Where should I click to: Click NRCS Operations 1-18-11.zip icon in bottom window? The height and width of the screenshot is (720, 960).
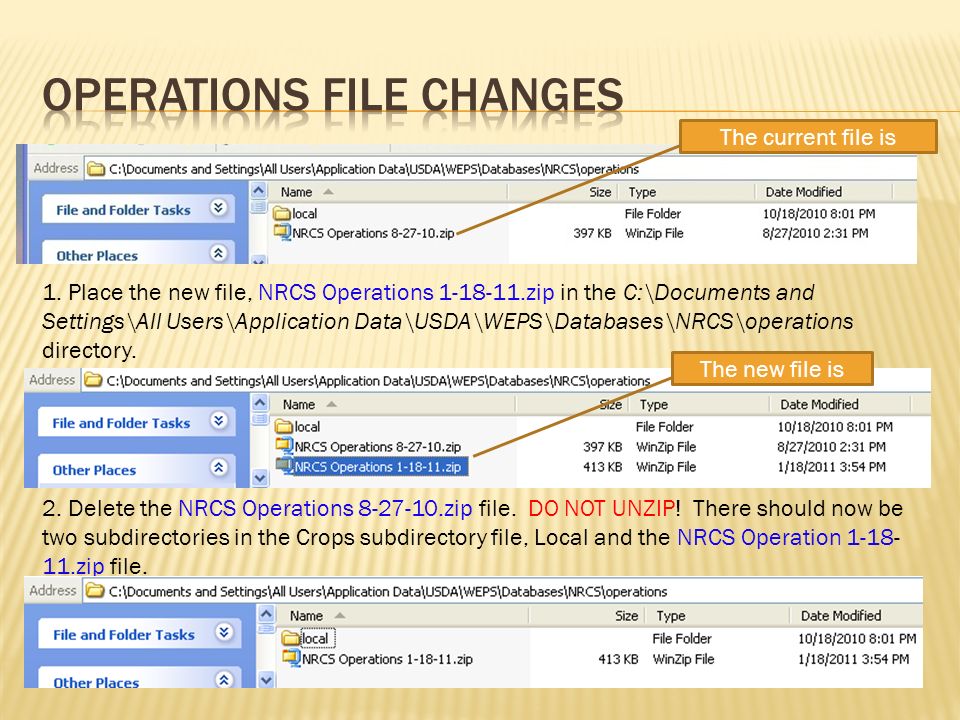point(291,658)
